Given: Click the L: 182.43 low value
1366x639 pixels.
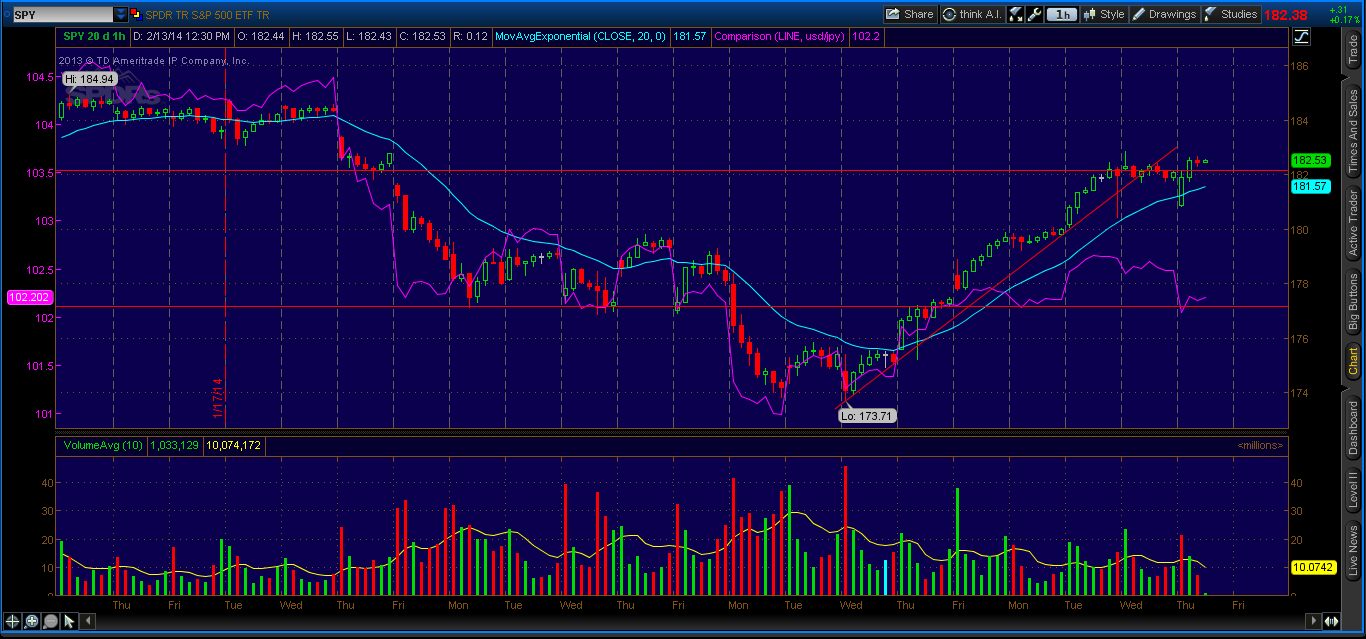Looking at the screenshot, I should [367, 36].
